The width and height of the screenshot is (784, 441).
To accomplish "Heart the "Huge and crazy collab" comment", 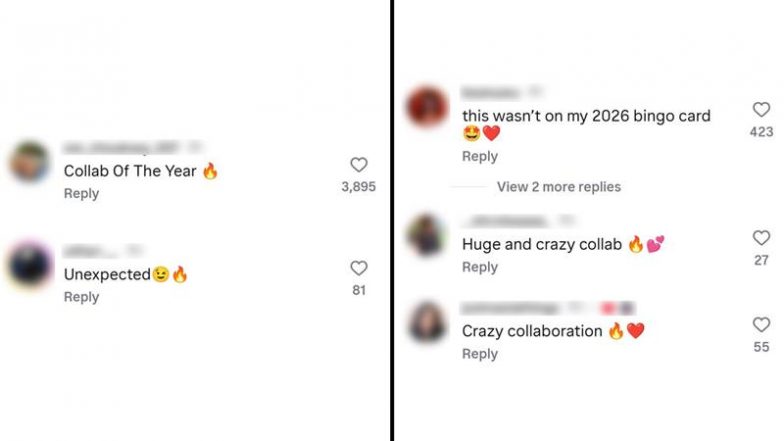I will click(x=761, y=238).
